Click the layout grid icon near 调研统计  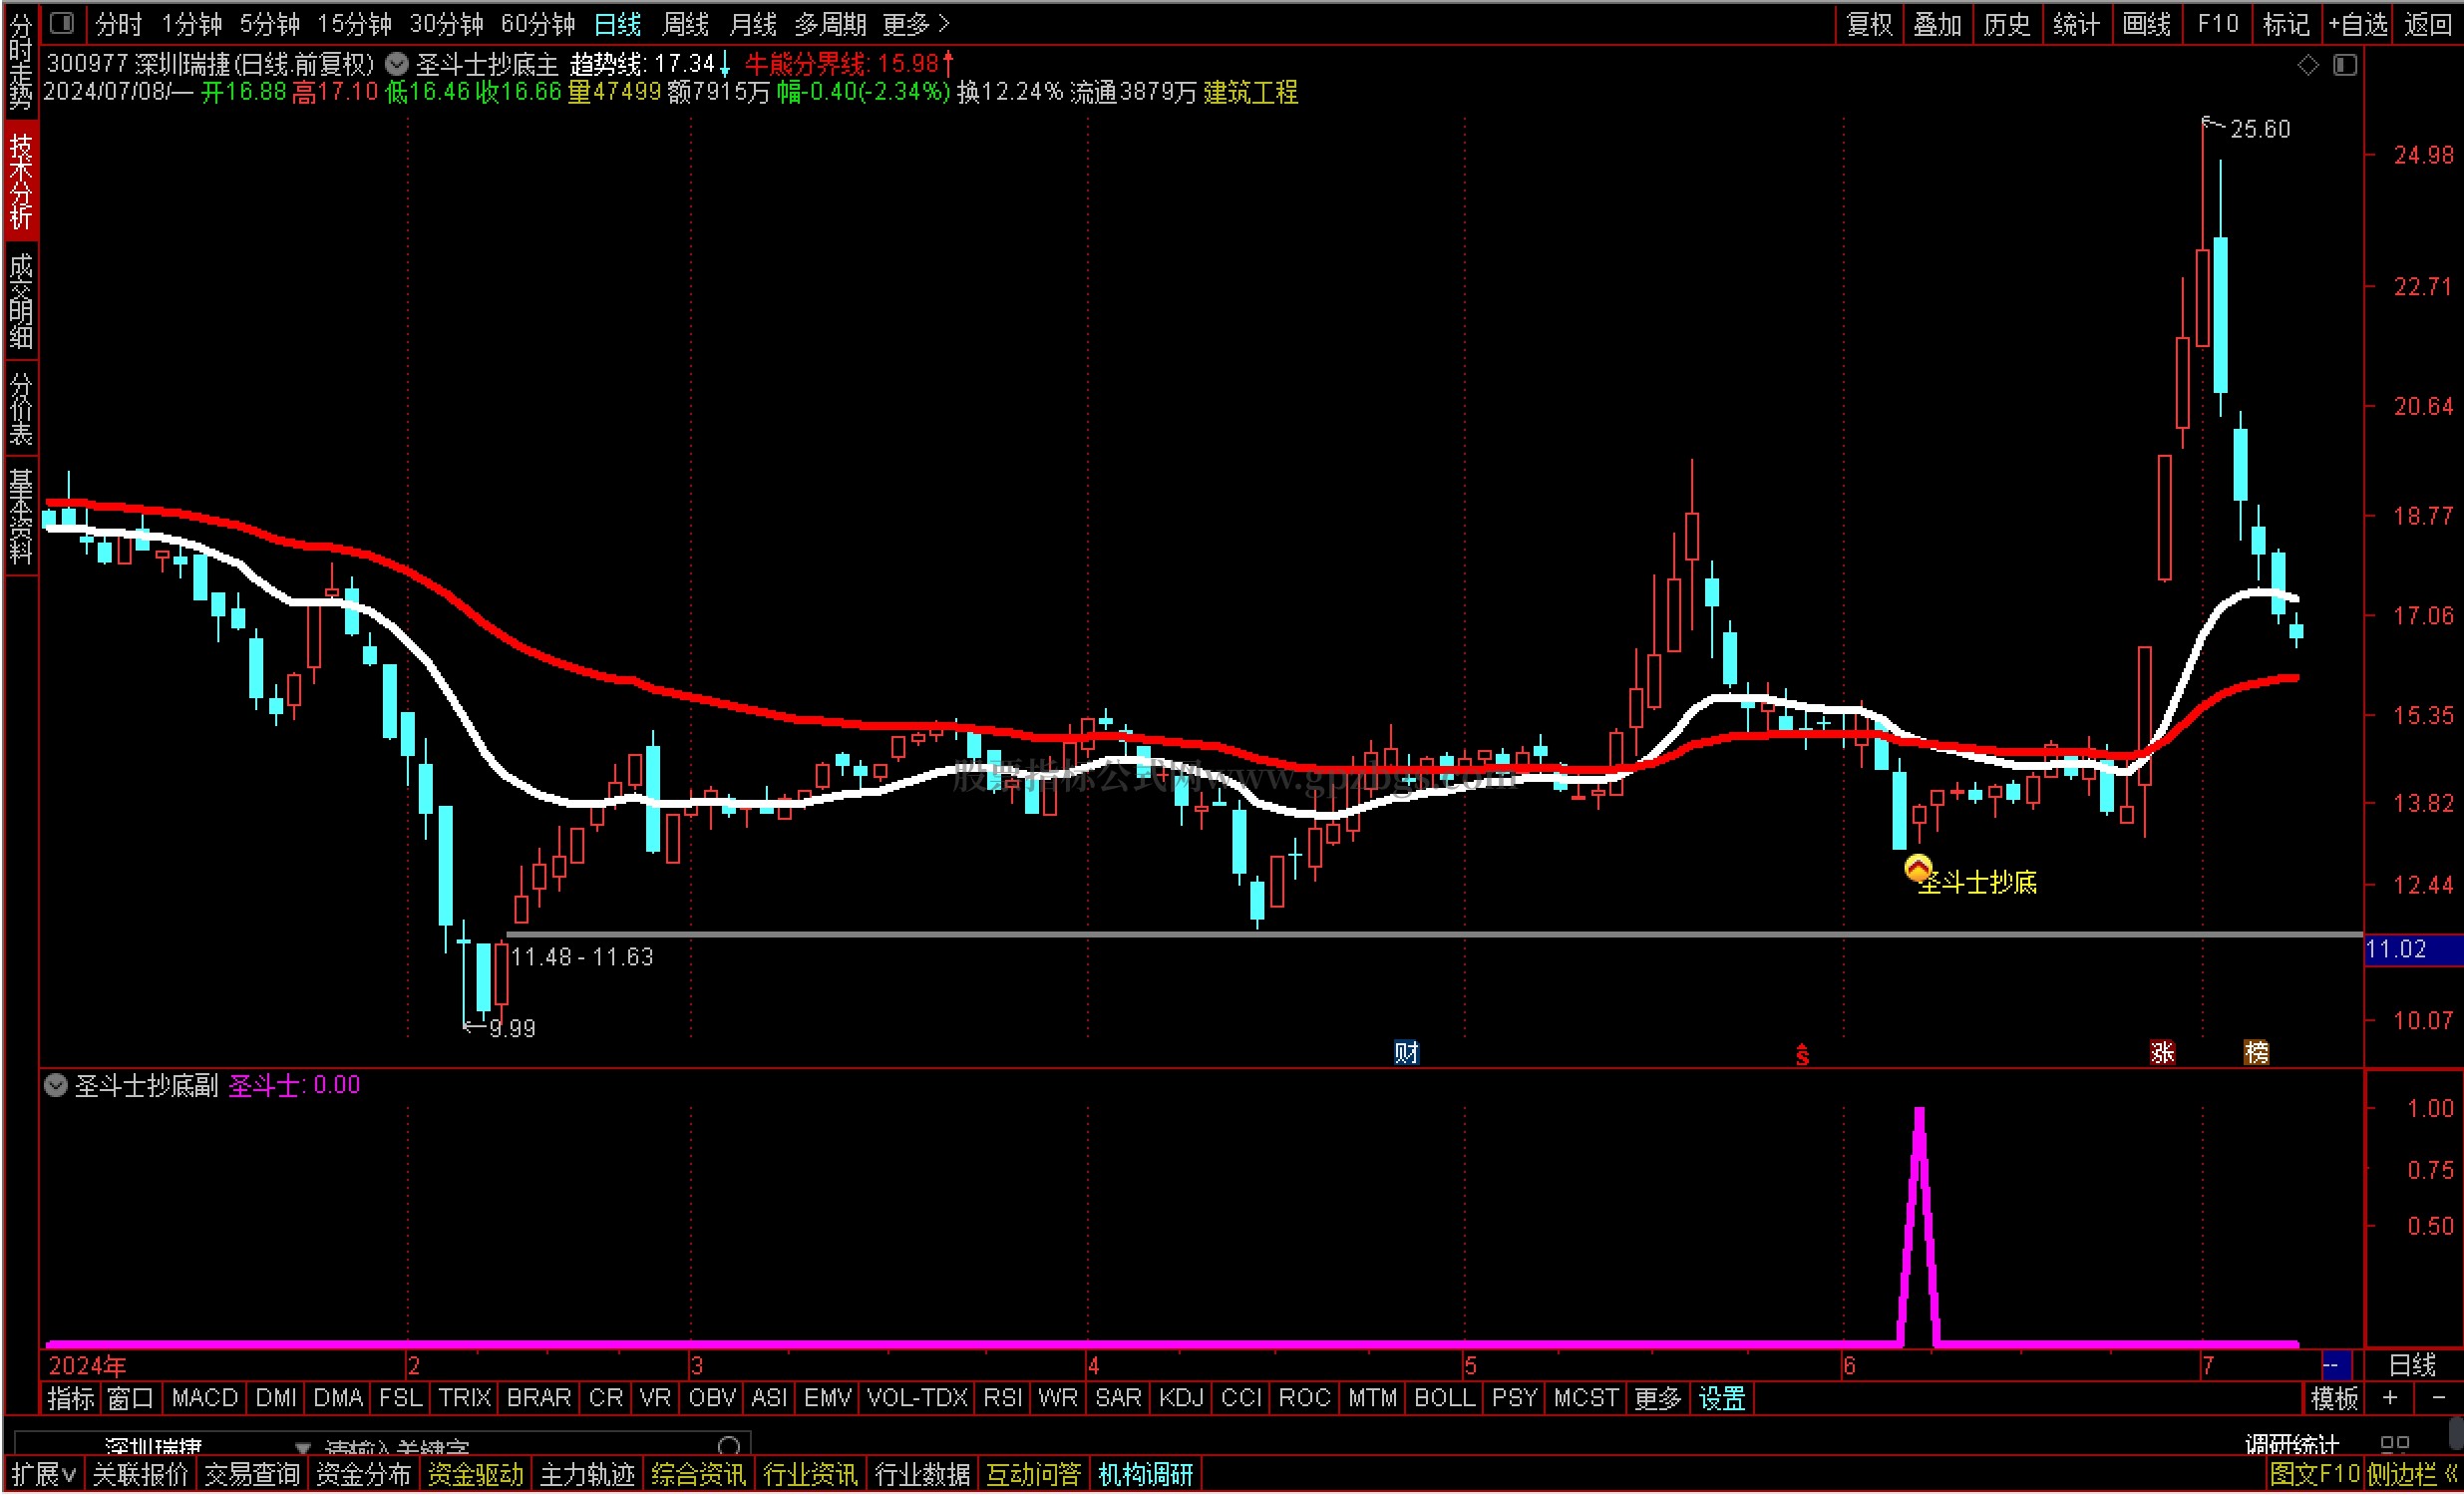click(2395, 1444)
